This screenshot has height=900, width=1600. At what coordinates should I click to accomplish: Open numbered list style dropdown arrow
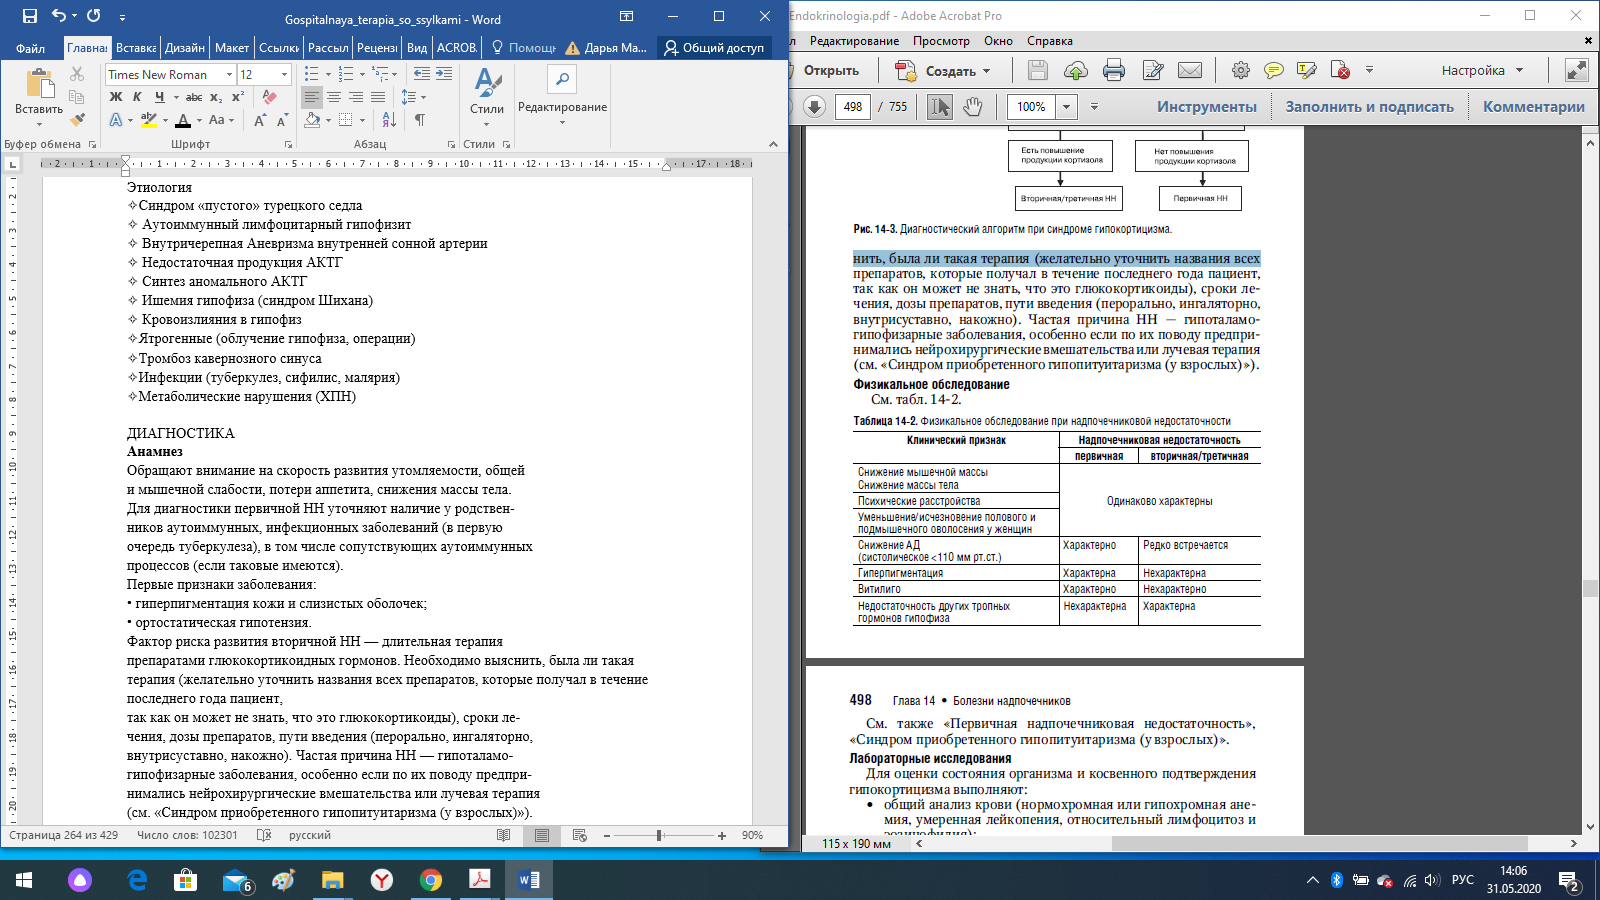[x=362, y=74]
